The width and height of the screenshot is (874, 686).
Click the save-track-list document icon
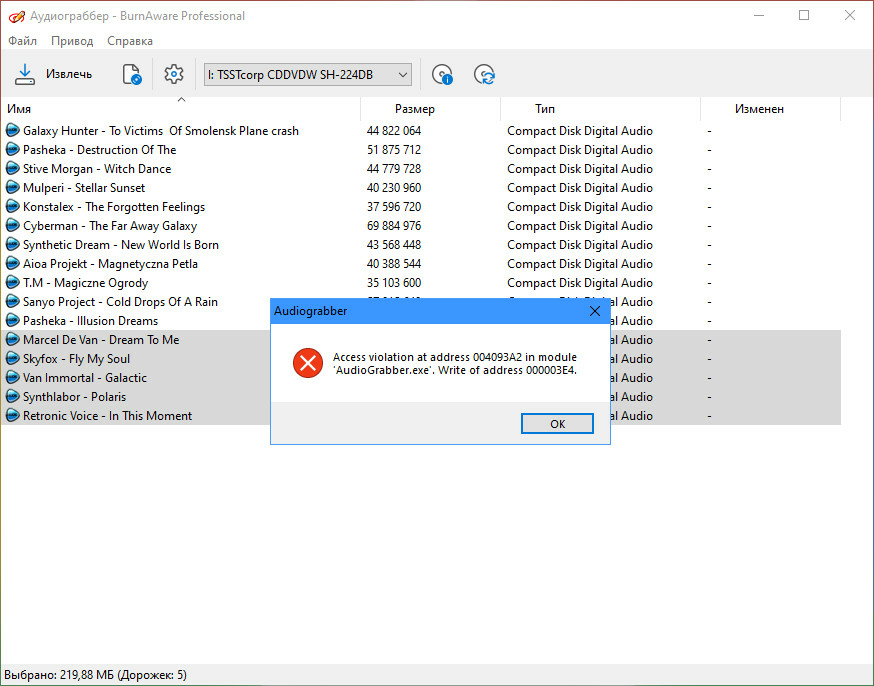click(132, 74)
